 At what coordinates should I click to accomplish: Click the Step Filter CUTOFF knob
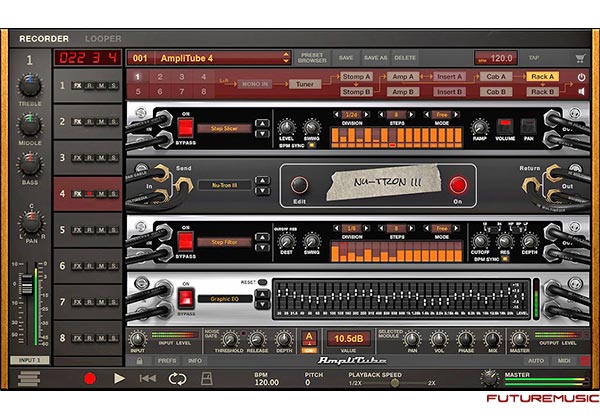[480, 241]
